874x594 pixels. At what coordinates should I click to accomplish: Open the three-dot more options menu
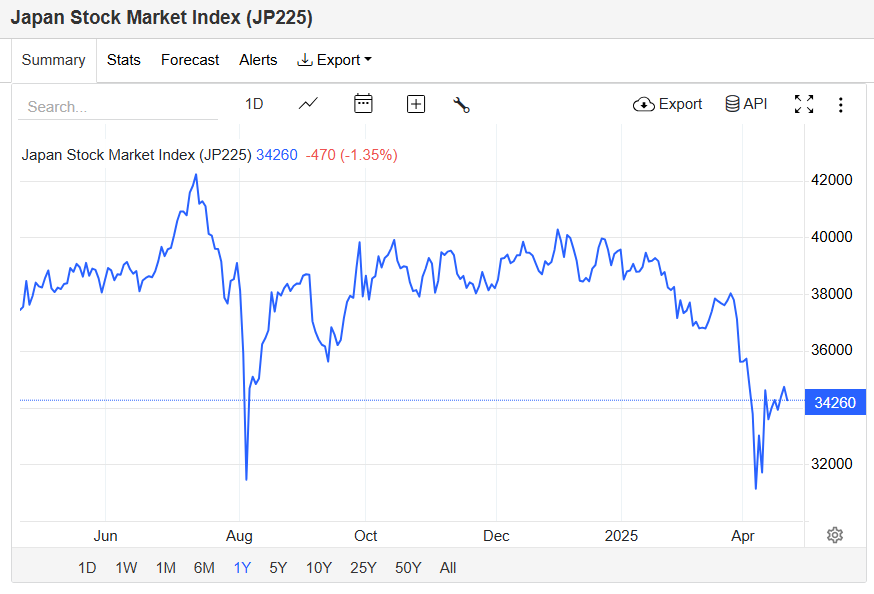(841, 105)
